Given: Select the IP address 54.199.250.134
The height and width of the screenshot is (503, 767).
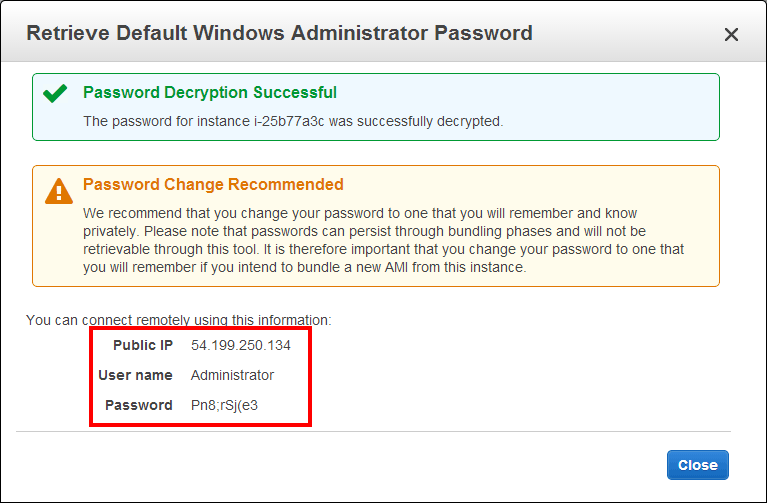Looking at the screenshot, I should [x=241, y=346].
